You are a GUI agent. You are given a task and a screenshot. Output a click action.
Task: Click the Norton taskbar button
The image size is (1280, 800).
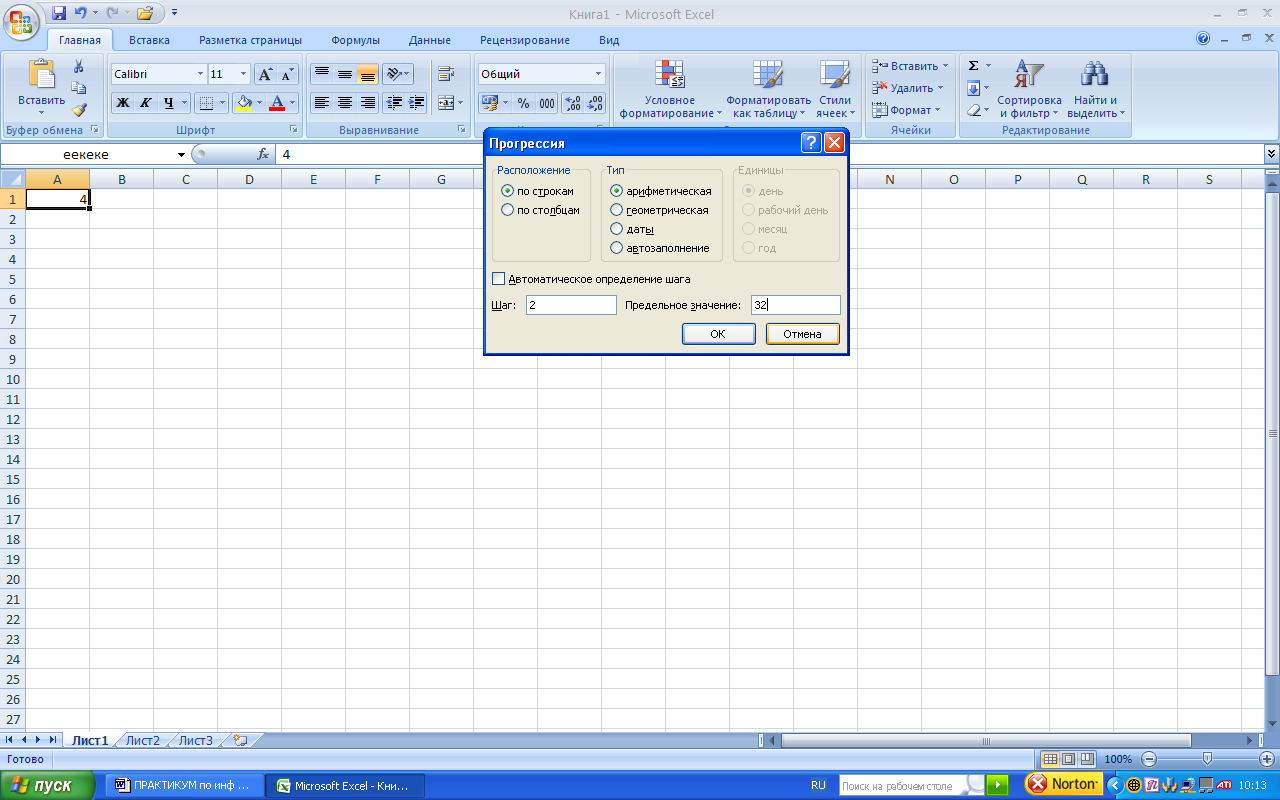pos(1064,784)
